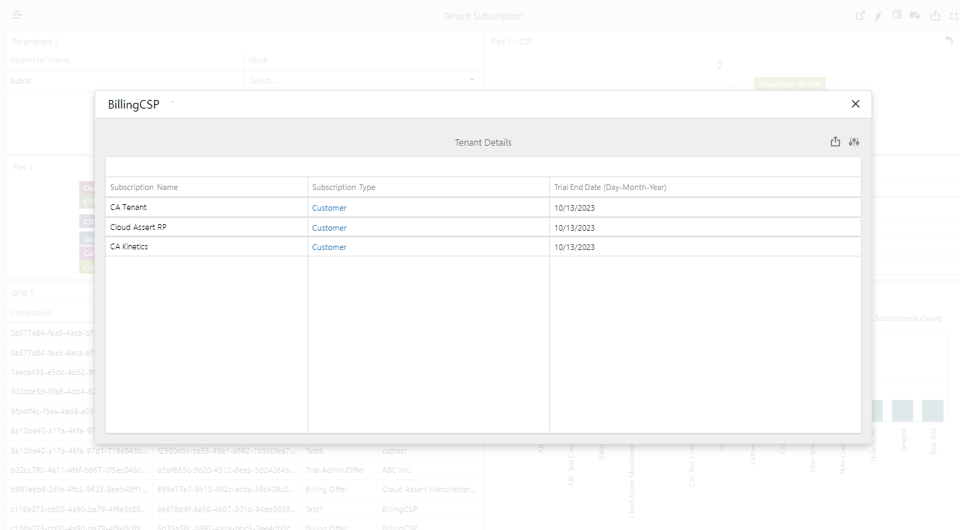This screenshot has width=960, height=530.
Task: Click the open-in-new-window icon in dashboard toolbar
Action: (x=860, y=16)
